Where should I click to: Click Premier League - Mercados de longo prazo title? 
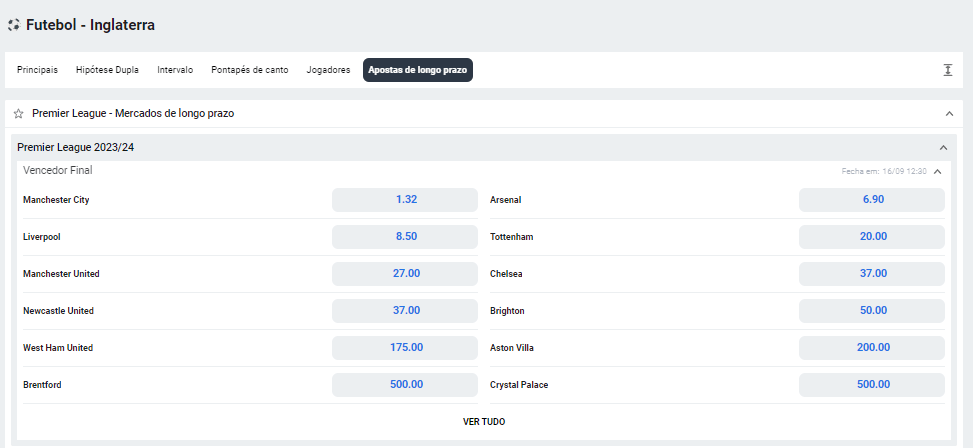(133, 114)
